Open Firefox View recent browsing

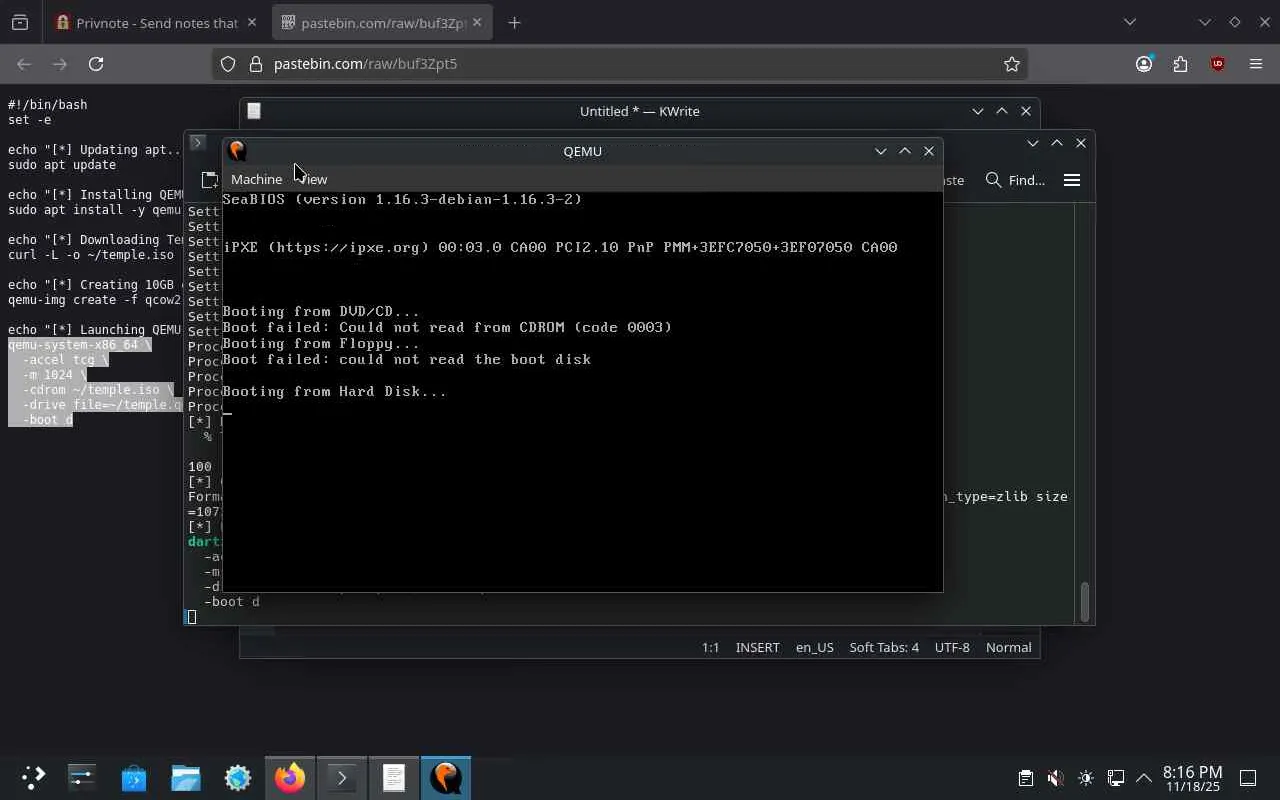point(20,22)
